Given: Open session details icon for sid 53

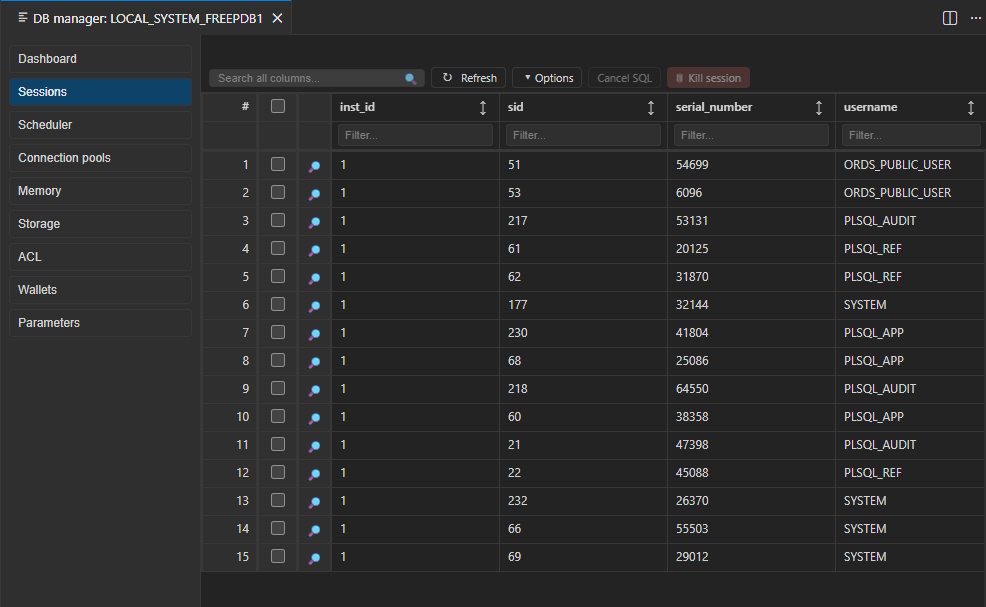Looking at the screenshot, I should pos(314,194).
